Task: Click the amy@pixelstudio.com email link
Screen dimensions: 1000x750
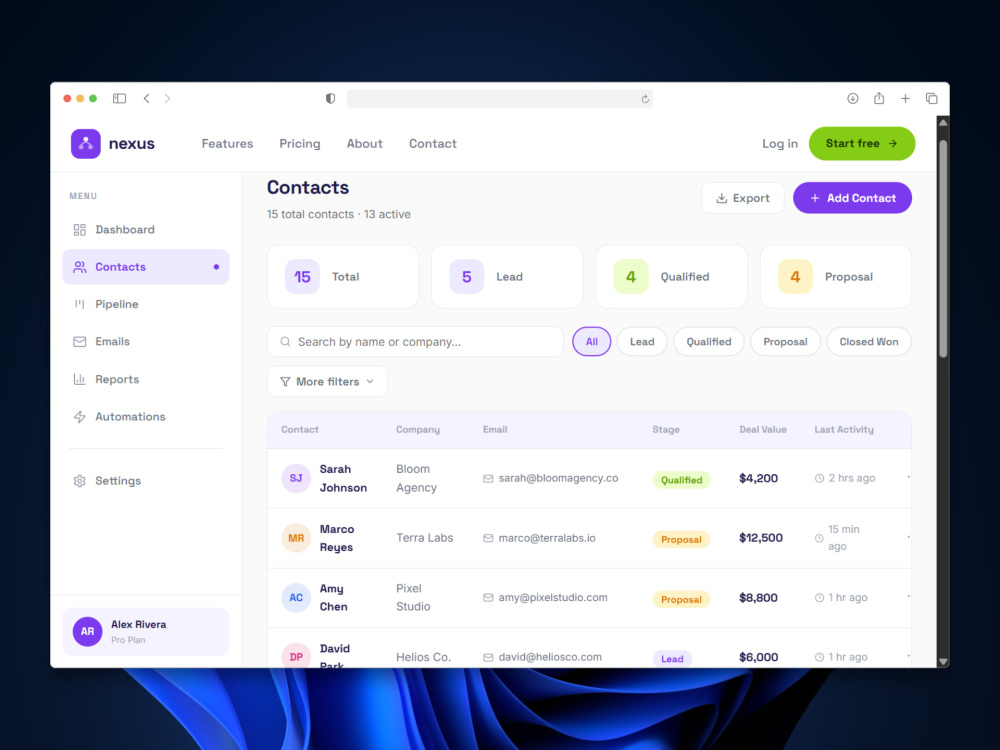Action: coord(553,598)
